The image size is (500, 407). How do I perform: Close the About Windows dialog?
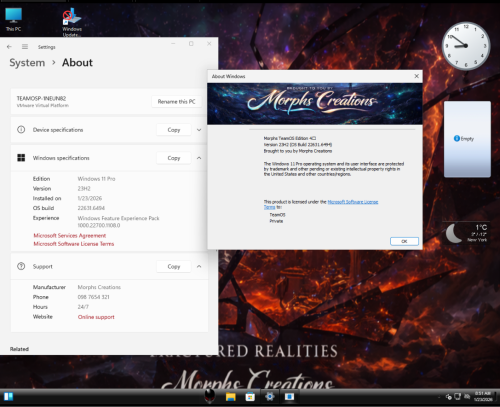[x=416, y=76]
